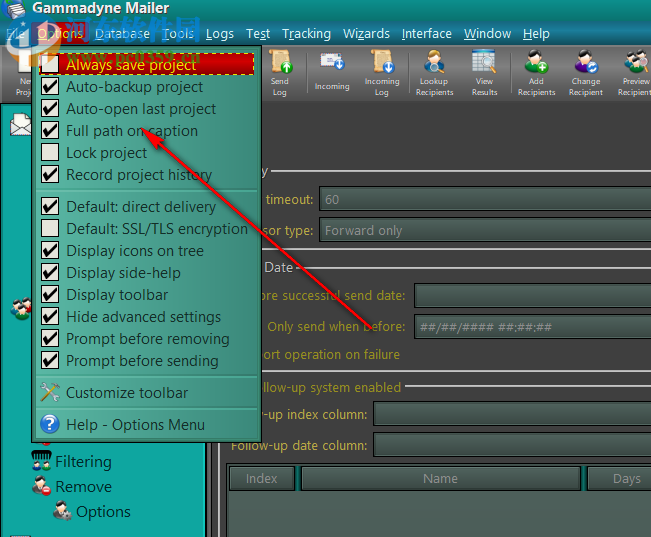The height and width of the screenshot is (537, 651).
Task: Click the Index column header
Action: pos(262,478)
